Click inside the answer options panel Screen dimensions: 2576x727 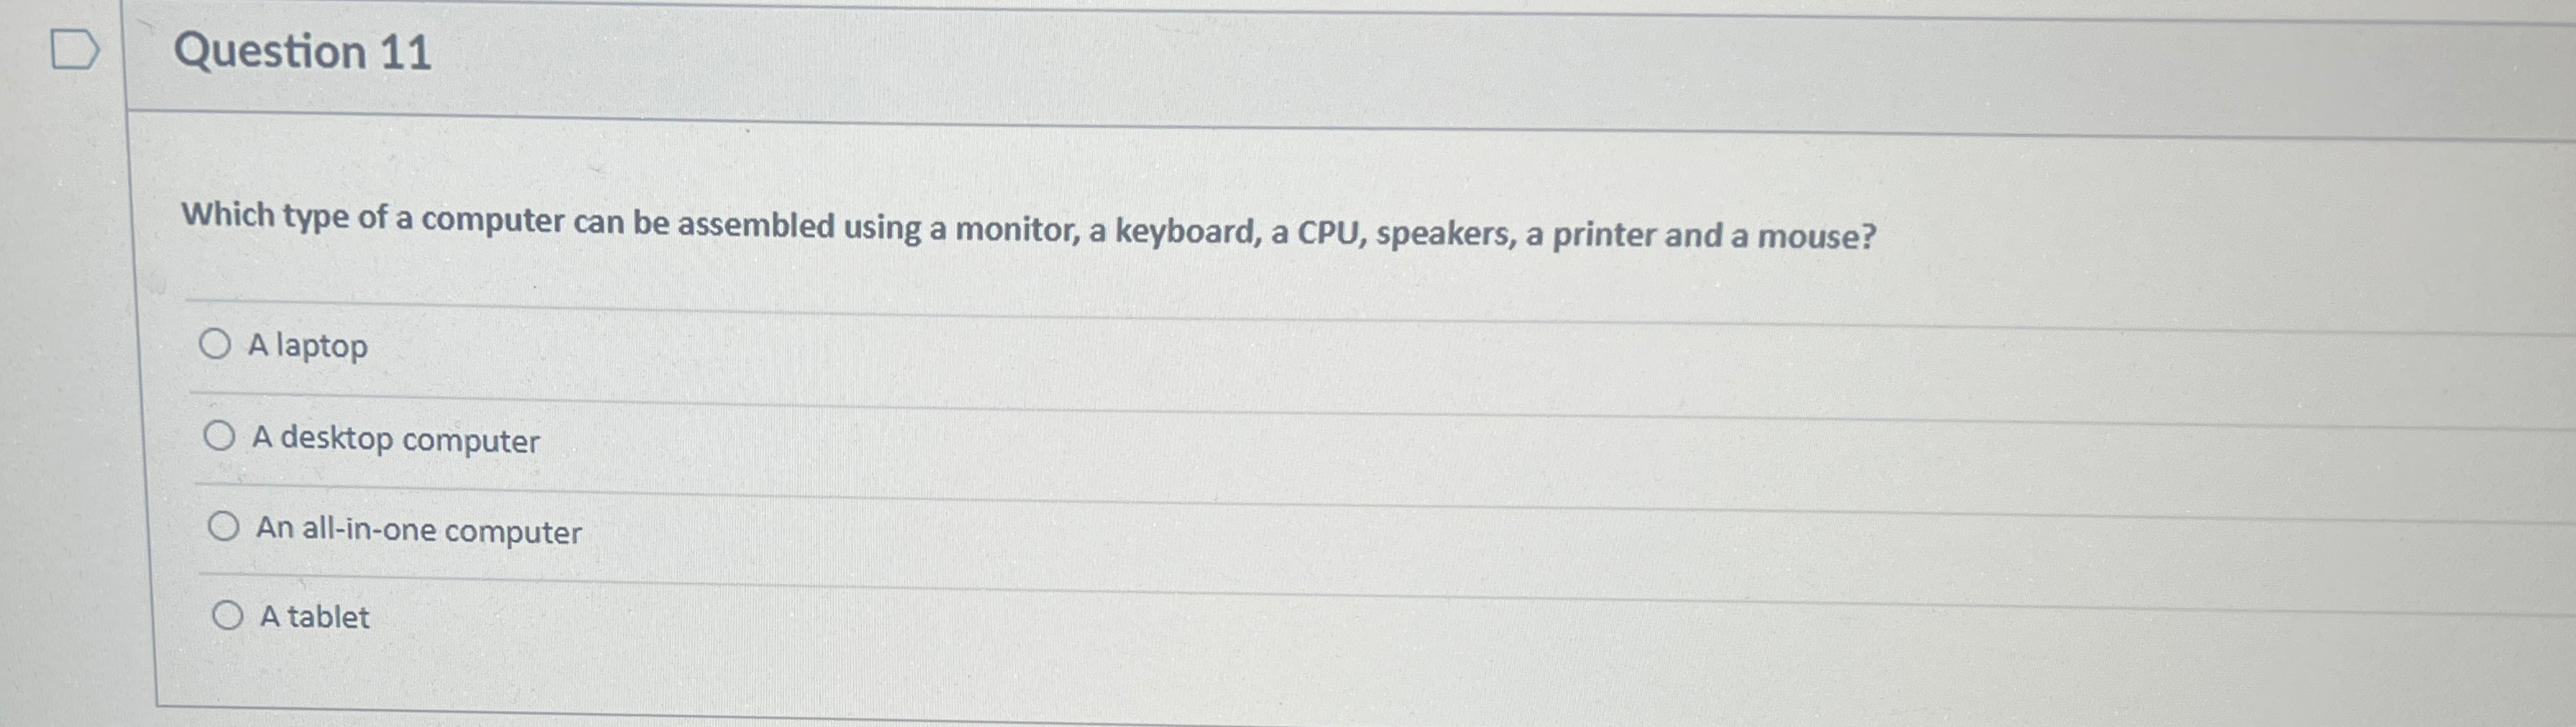pyautogui.click(x=1200, y=480)
